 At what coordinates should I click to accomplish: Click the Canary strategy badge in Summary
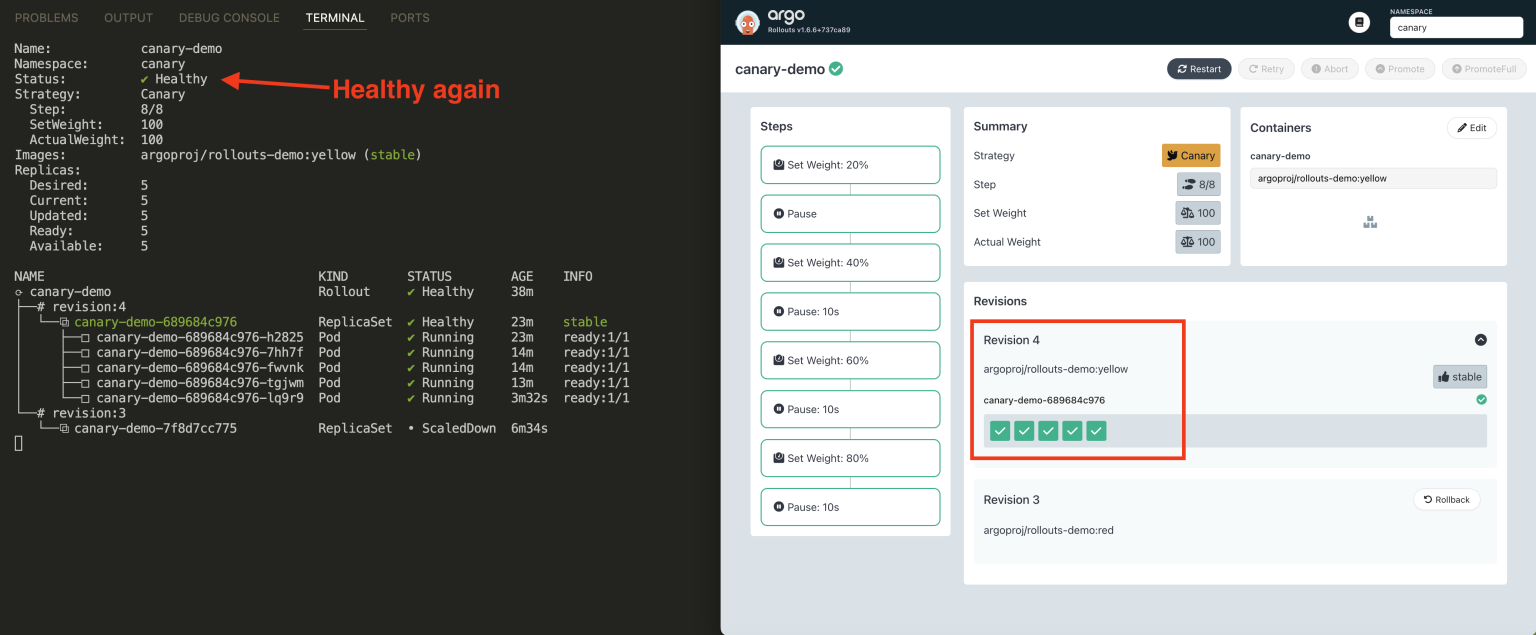pyautogui.click(x=1191, y=155)
